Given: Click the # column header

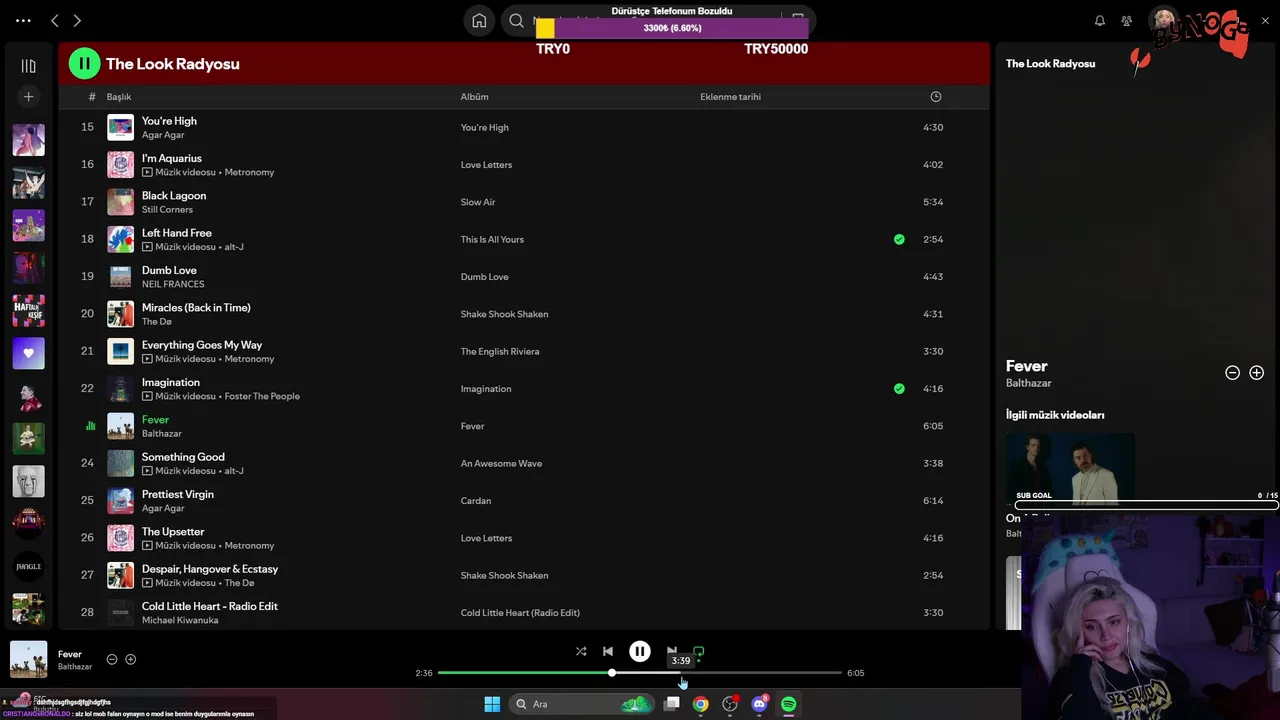Looking at the screenshot, I should pyautogui.click(x=92, y=97).
